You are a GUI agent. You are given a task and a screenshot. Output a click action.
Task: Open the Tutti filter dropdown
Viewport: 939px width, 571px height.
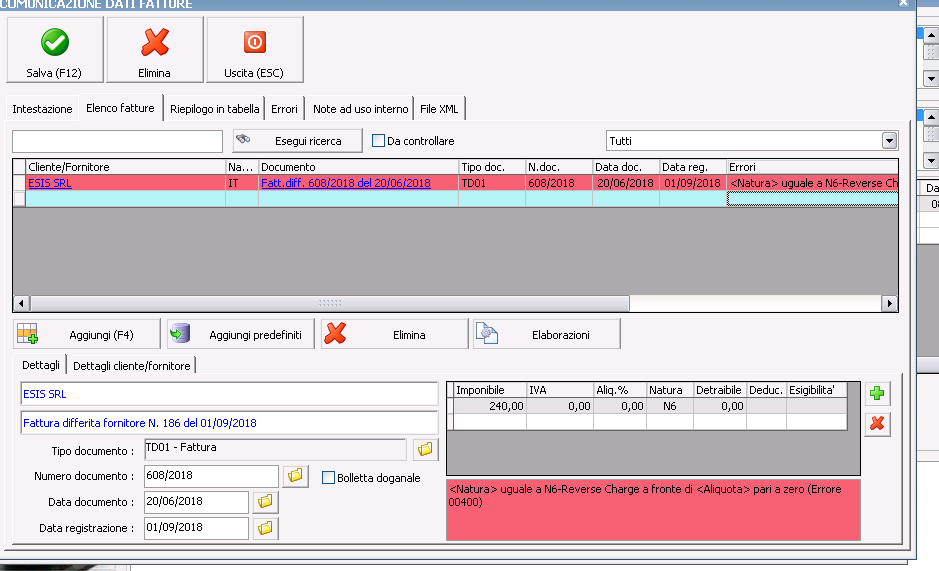pyautogui.click(x=889, y=141)
